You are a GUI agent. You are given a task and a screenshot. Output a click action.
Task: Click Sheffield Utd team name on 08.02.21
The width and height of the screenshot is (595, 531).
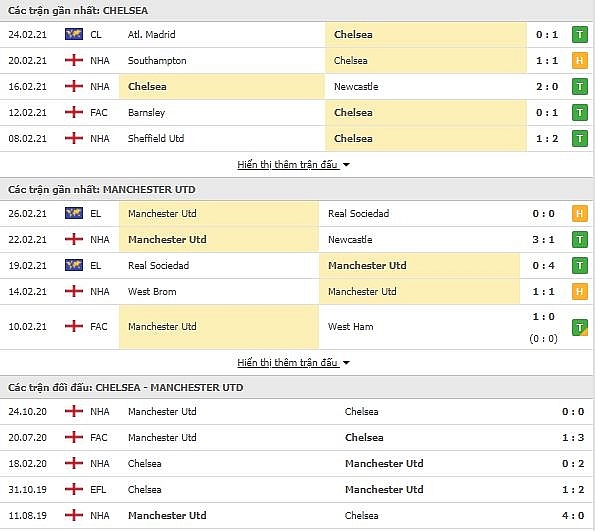[156, 139]
